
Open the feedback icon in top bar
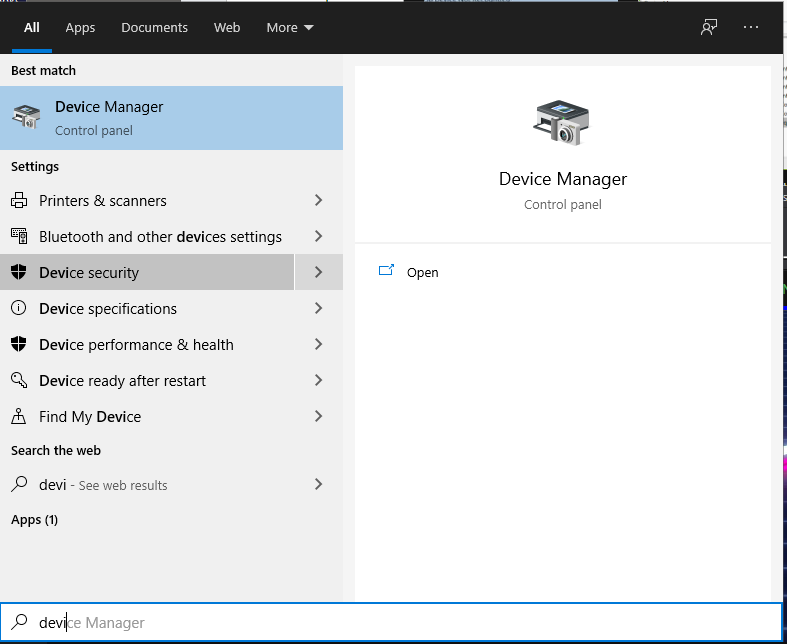pos(709,27)
